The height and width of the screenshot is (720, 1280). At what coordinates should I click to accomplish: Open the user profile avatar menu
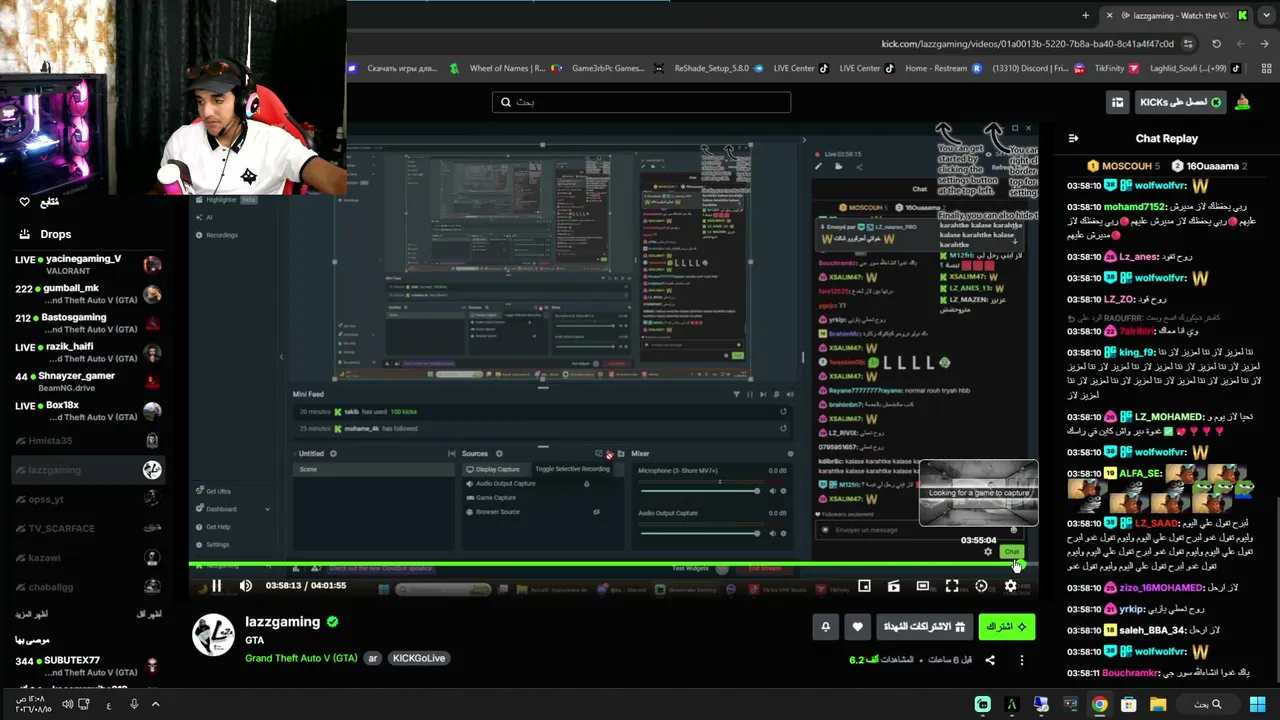point(1243,102)
